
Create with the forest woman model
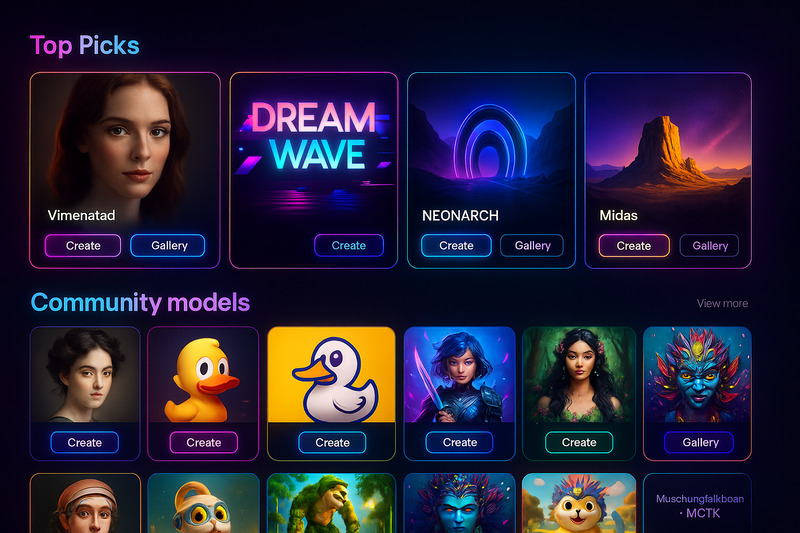click(579, 443)
